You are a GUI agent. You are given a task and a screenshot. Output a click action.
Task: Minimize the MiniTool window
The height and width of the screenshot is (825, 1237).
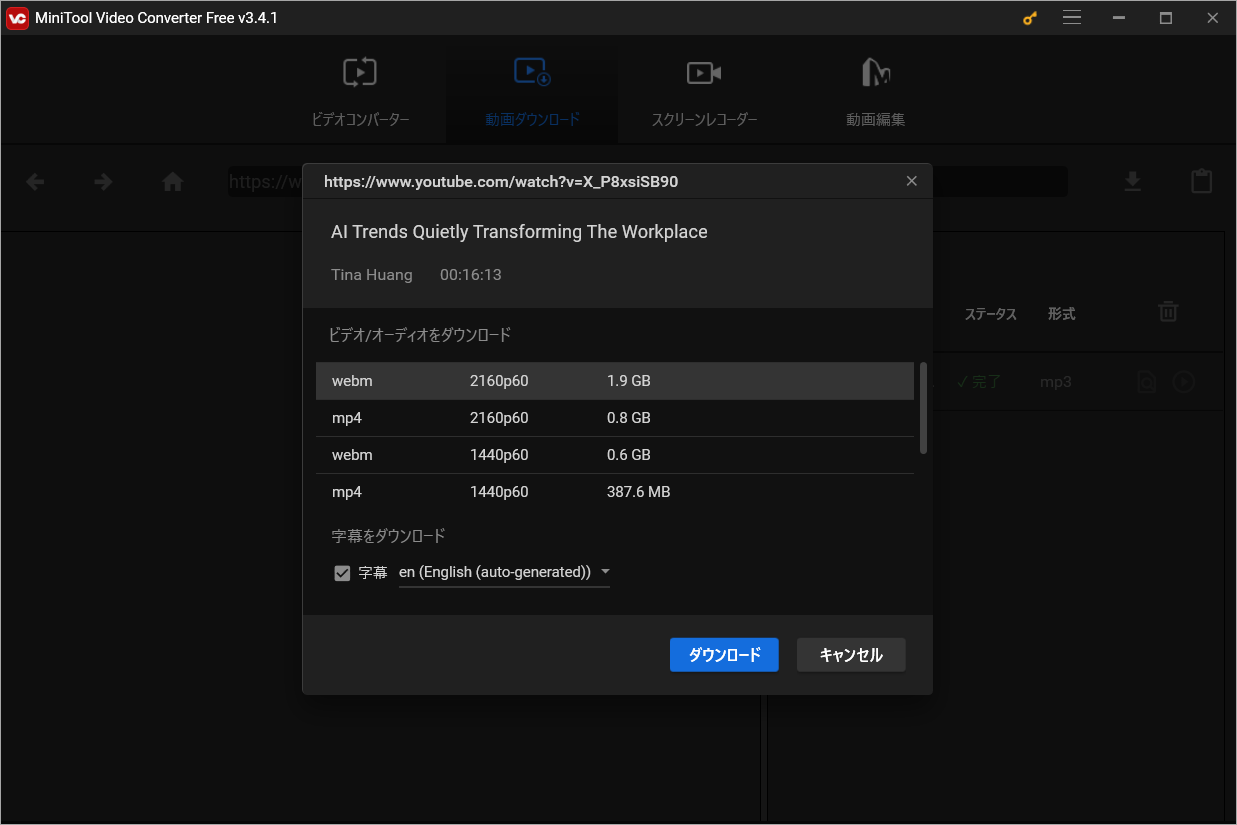tap(1119, 18)
